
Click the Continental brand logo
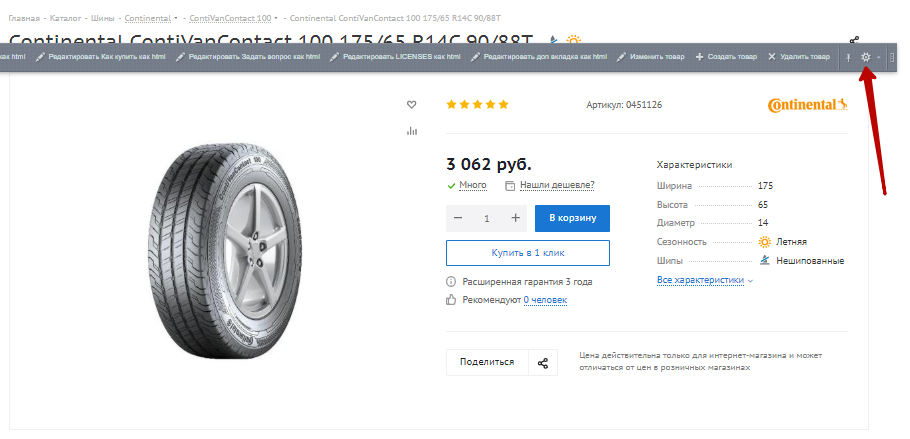pyautogui.click(x=807, y=105)
